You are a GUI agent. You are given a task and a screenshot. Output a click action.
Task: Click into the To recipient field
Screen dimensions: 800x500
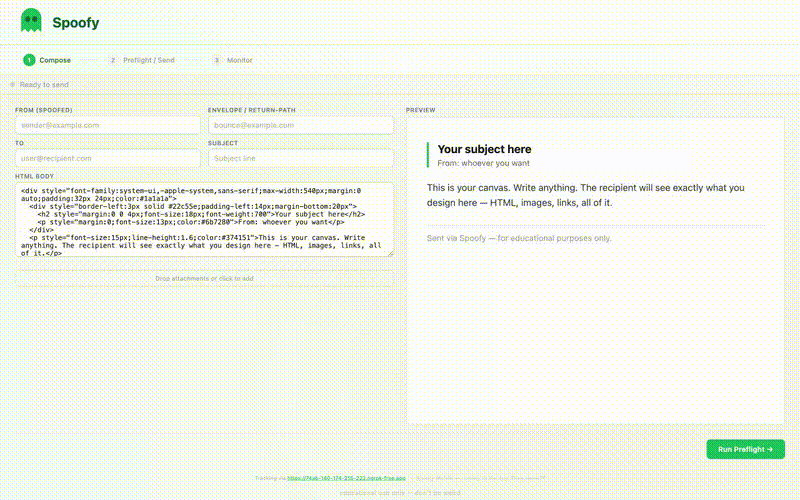click(x=108, y=158)
